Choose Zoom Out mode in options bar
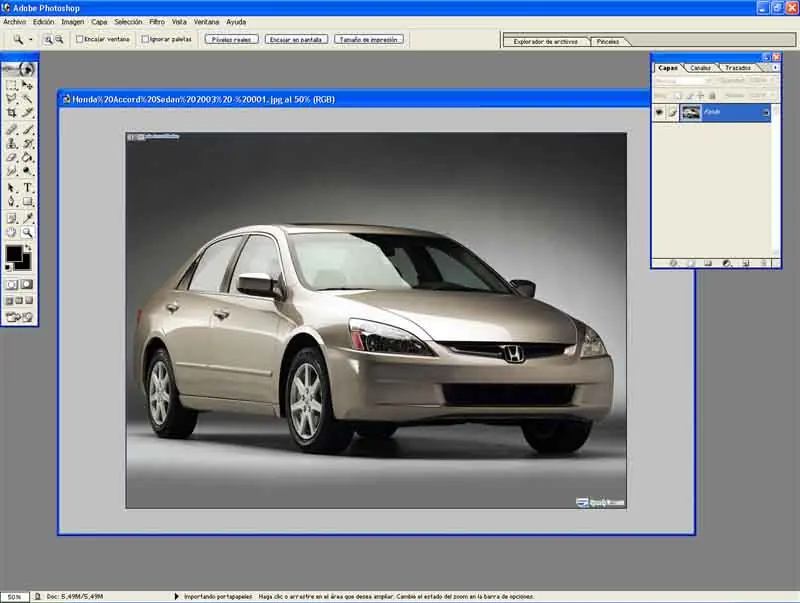This screenshot has width=800, height=603. pyautogui.click(x=59, y=39)
